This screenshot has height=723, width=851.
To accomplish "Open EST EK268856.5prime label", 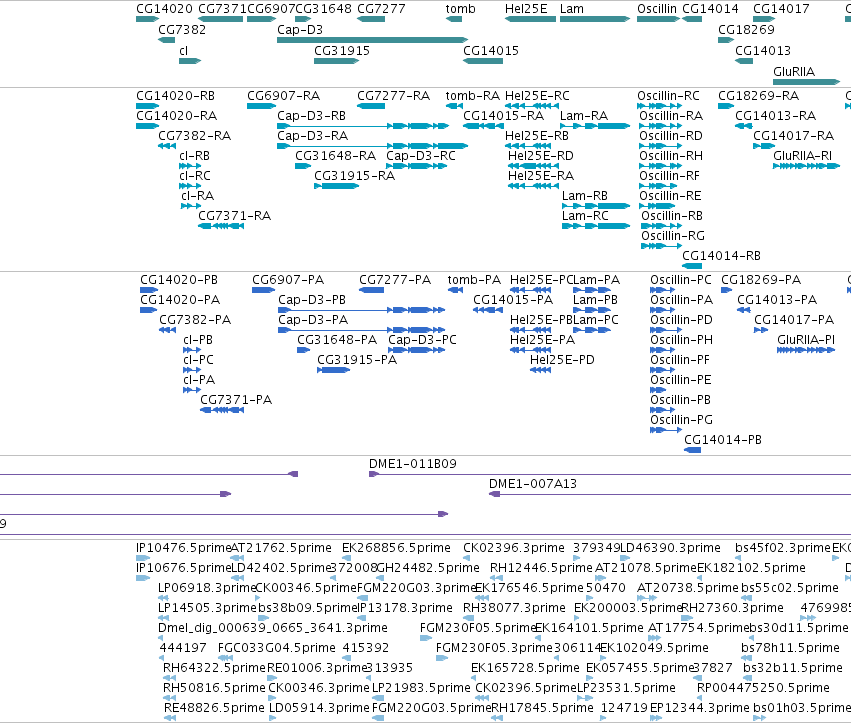I will (396, 548).
